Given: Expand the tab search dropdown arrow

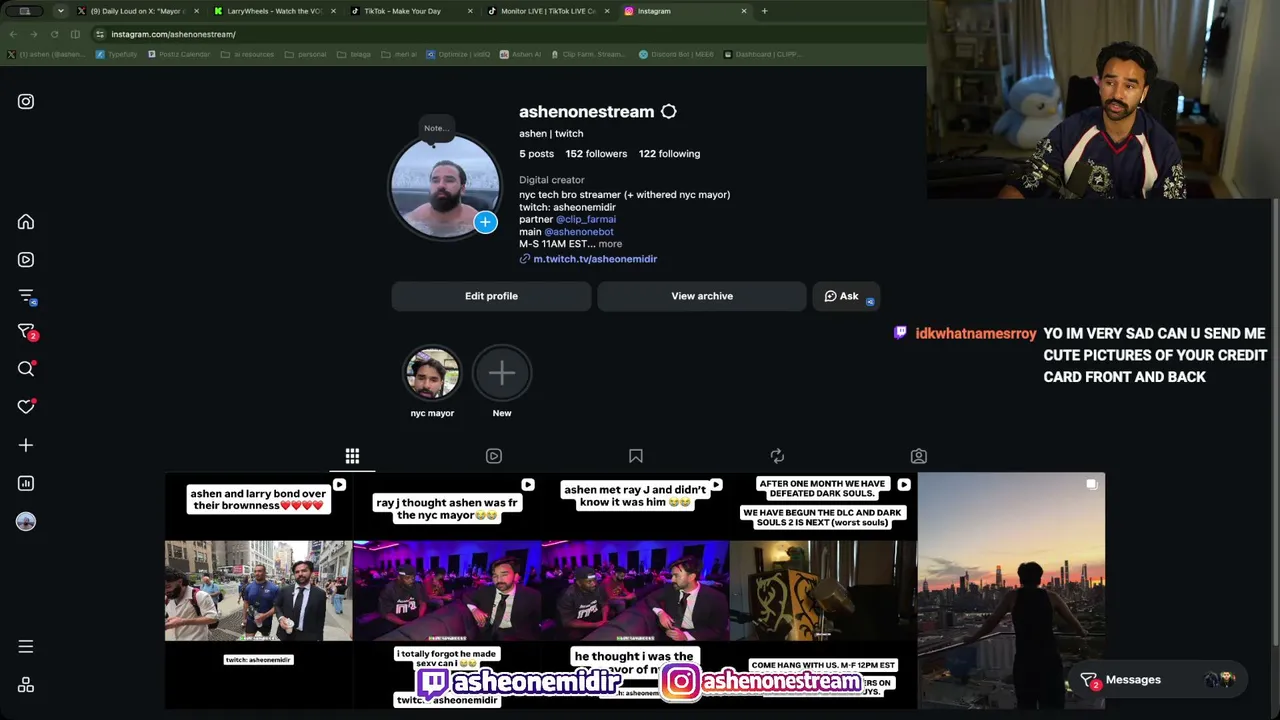Looking at the screenshot, I should tap(61, 11).
